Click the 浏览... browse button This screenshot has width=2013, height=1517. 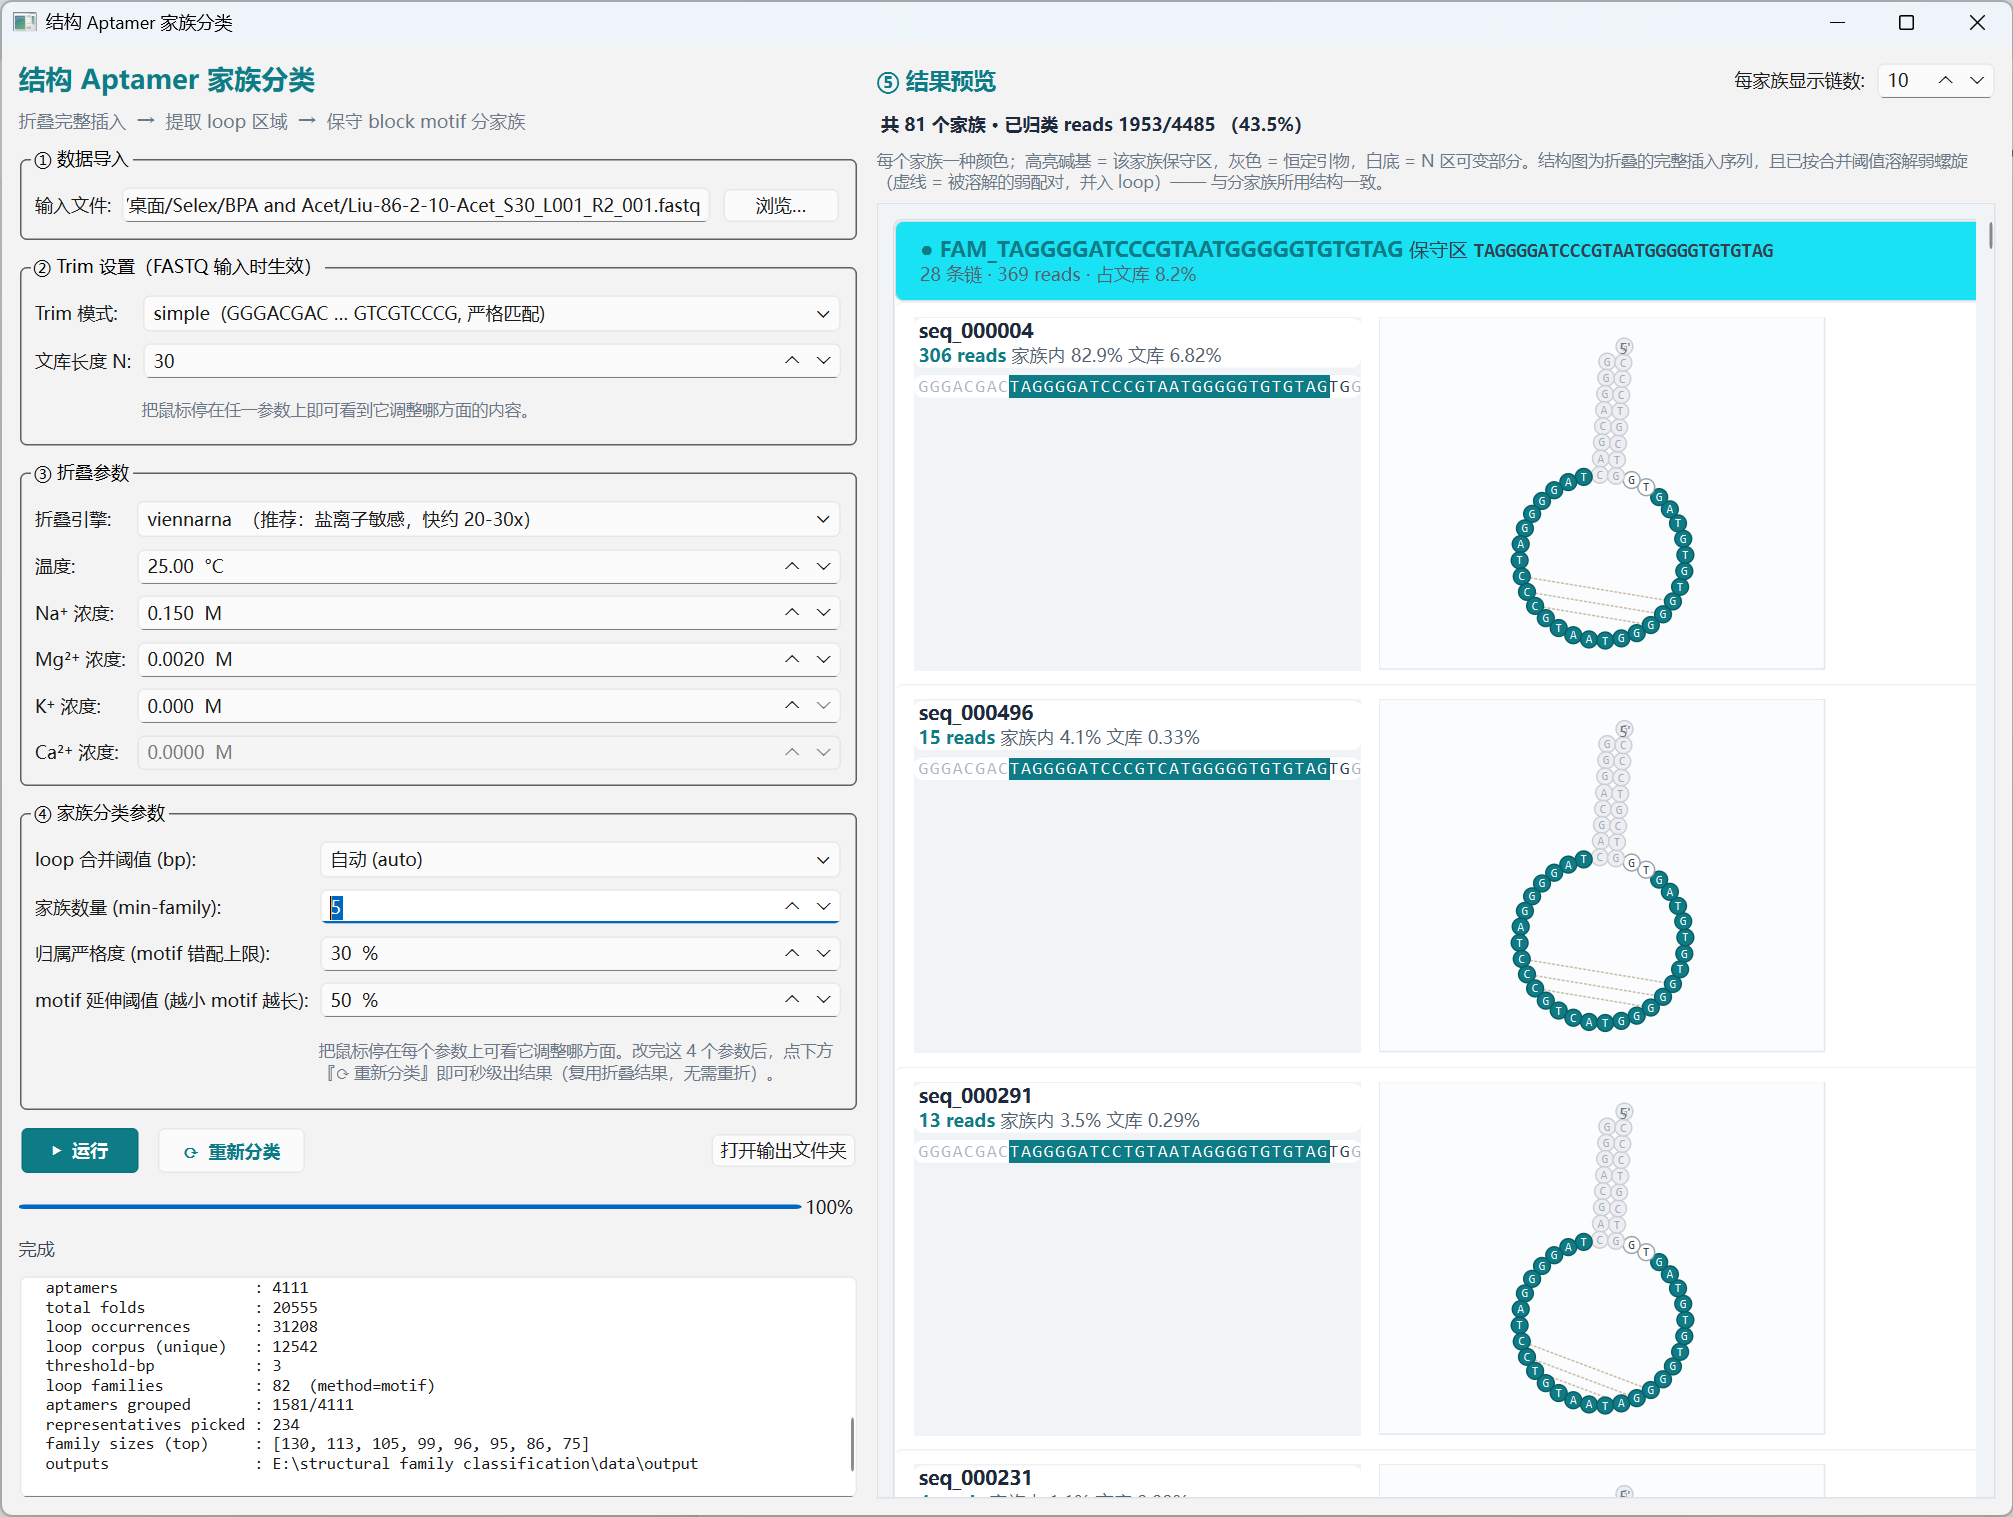pyautogui.click(x=780, y=206)
